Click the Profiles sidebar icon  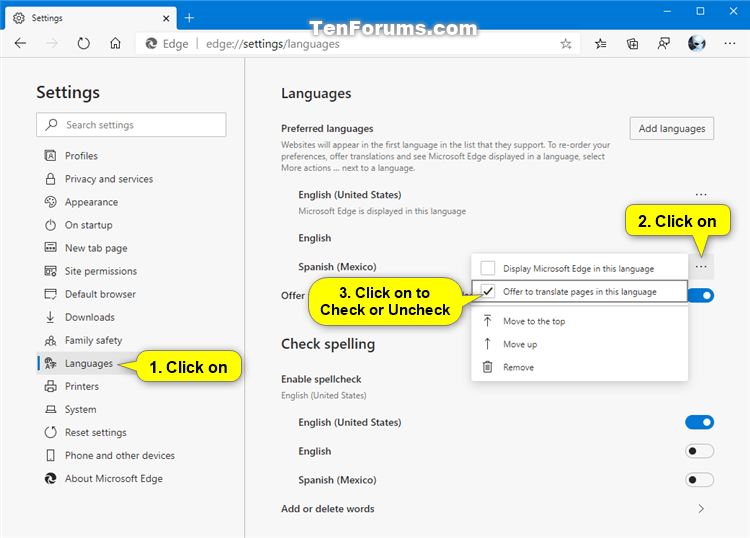pyautogui.click(x=50, y=155)
